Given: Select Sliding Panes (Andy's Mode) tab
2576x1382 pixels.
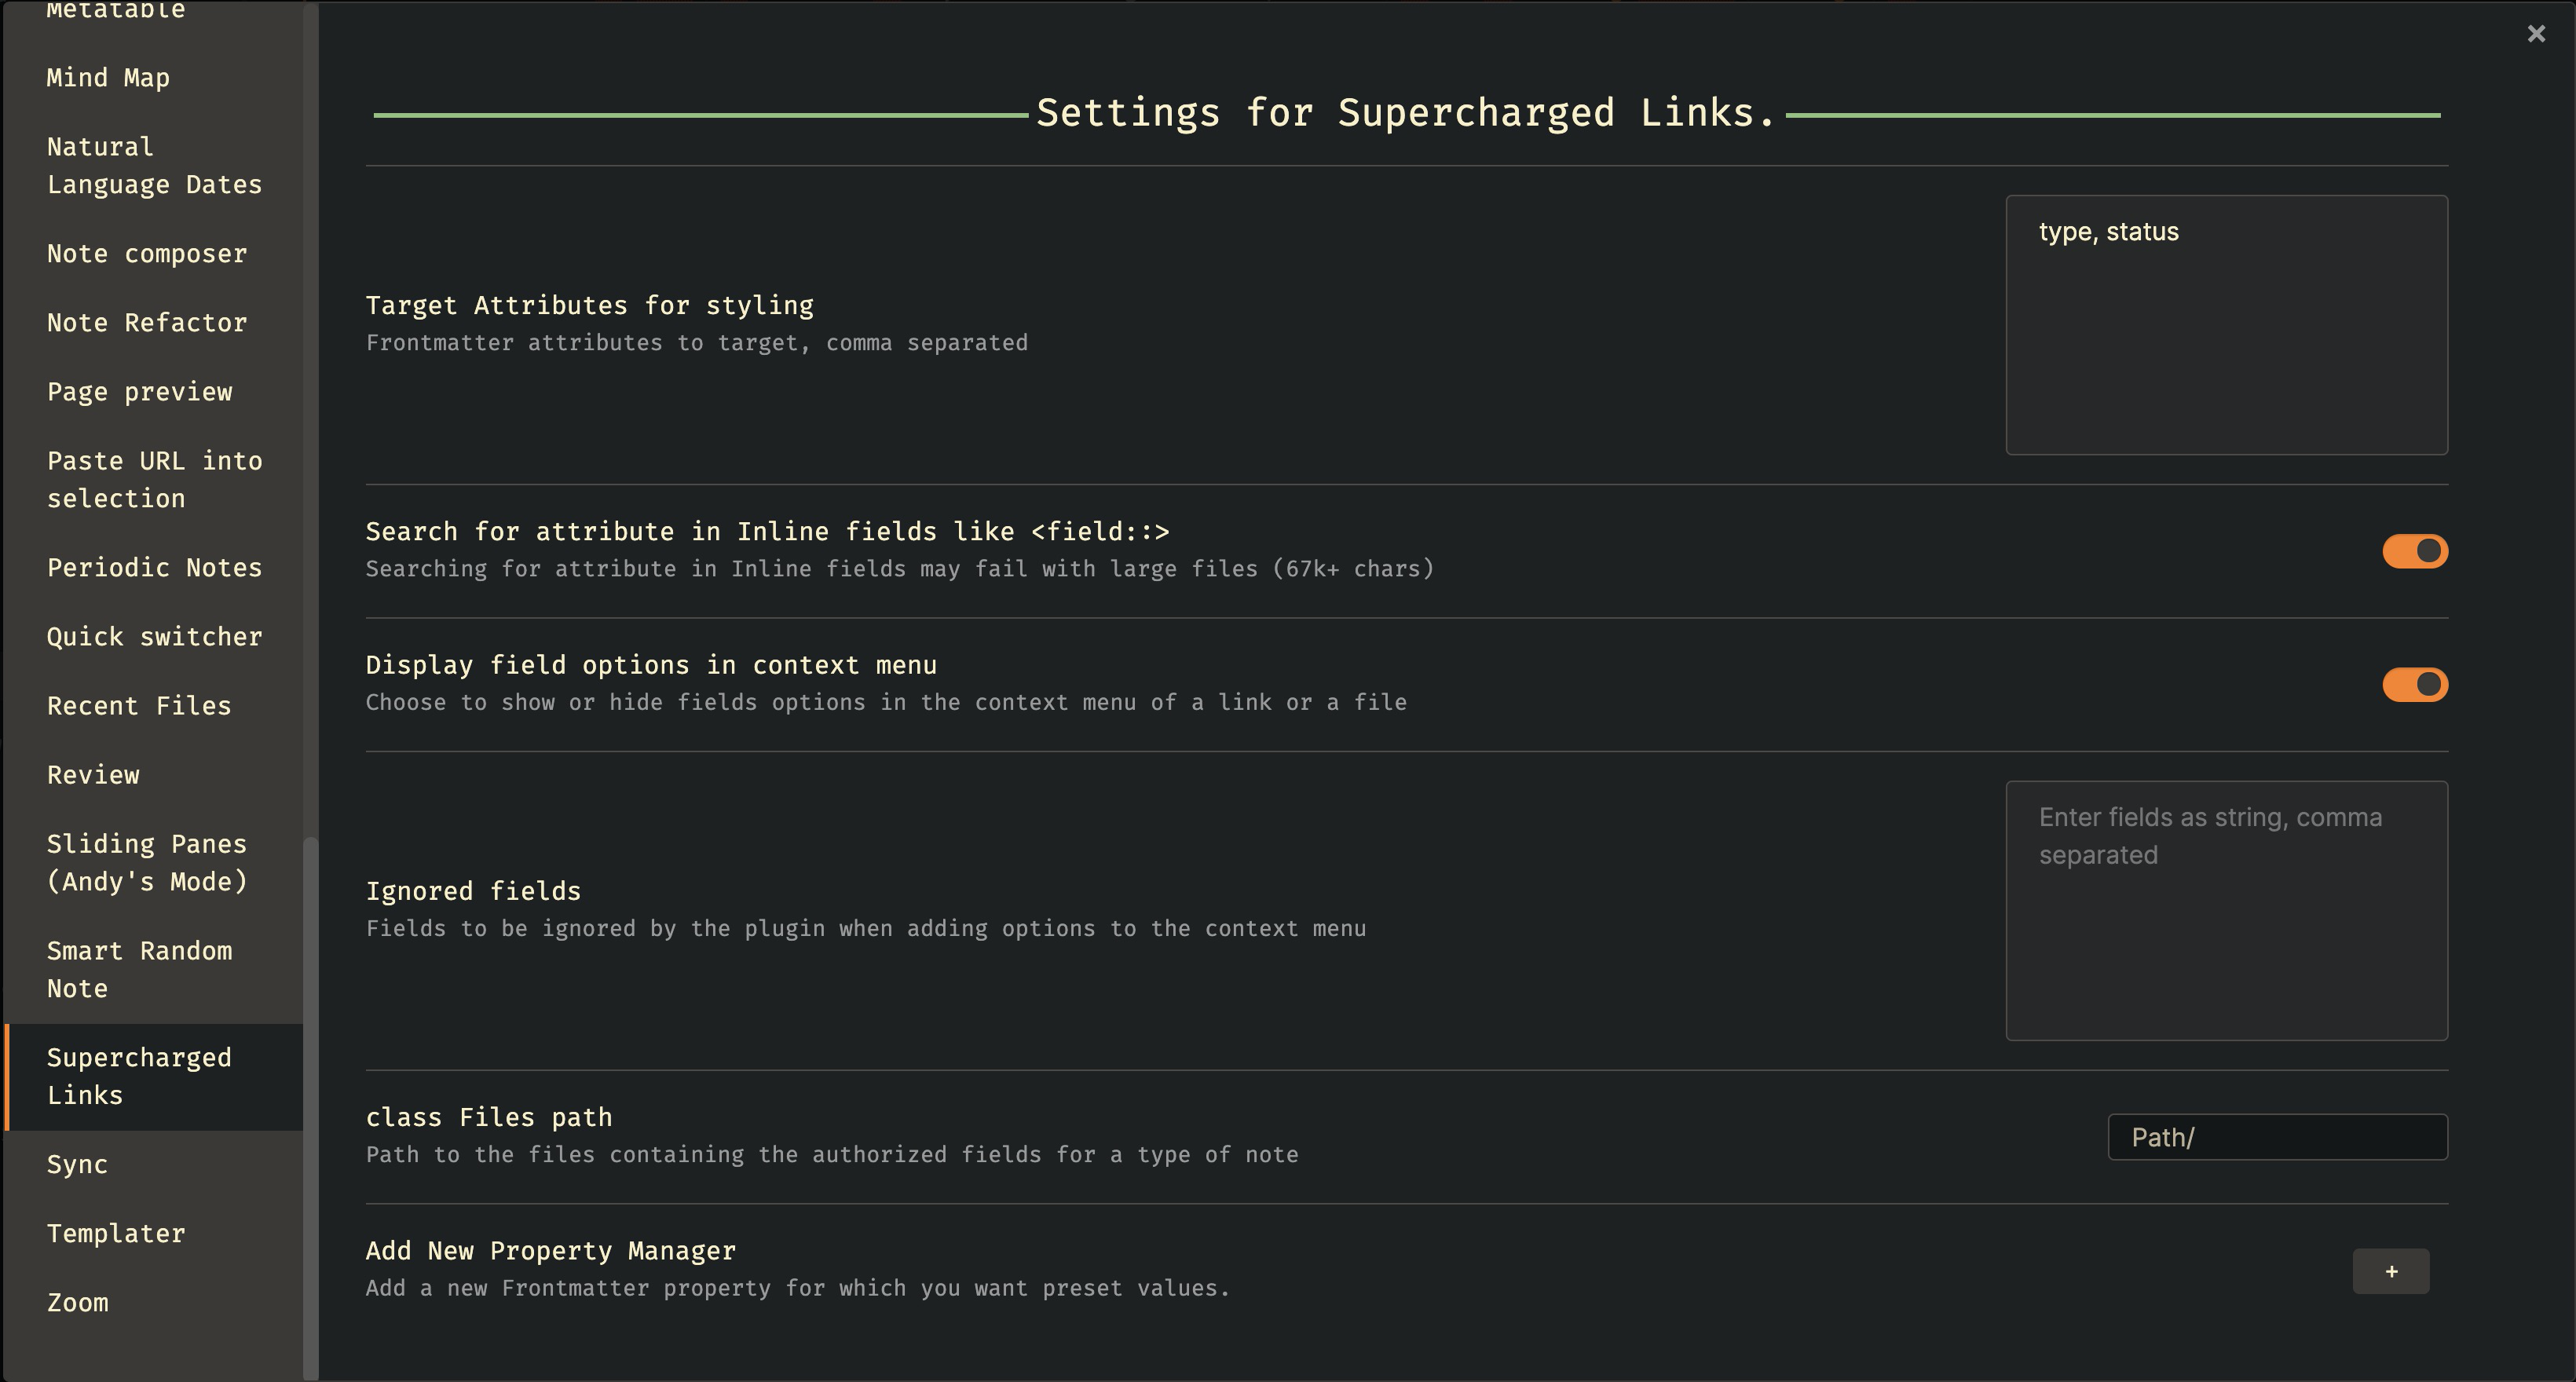Looking at the screenshot, I should pos(146,863).
